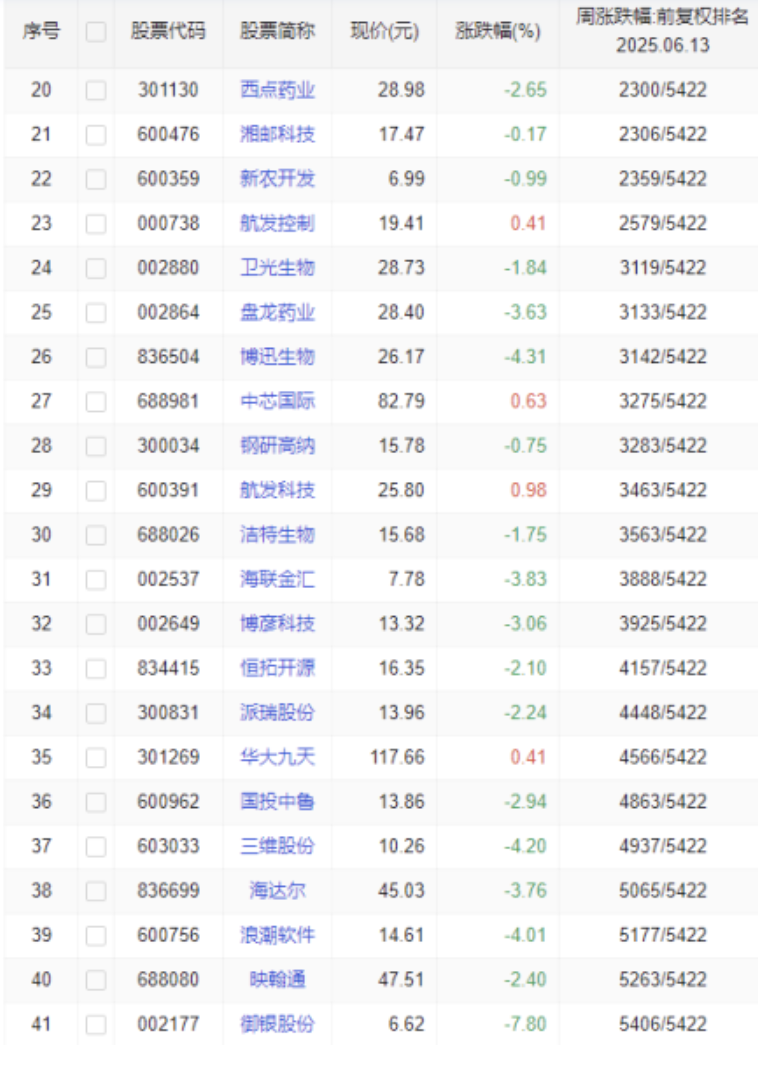Check the box for row 35 华大九天

(96, 758)
